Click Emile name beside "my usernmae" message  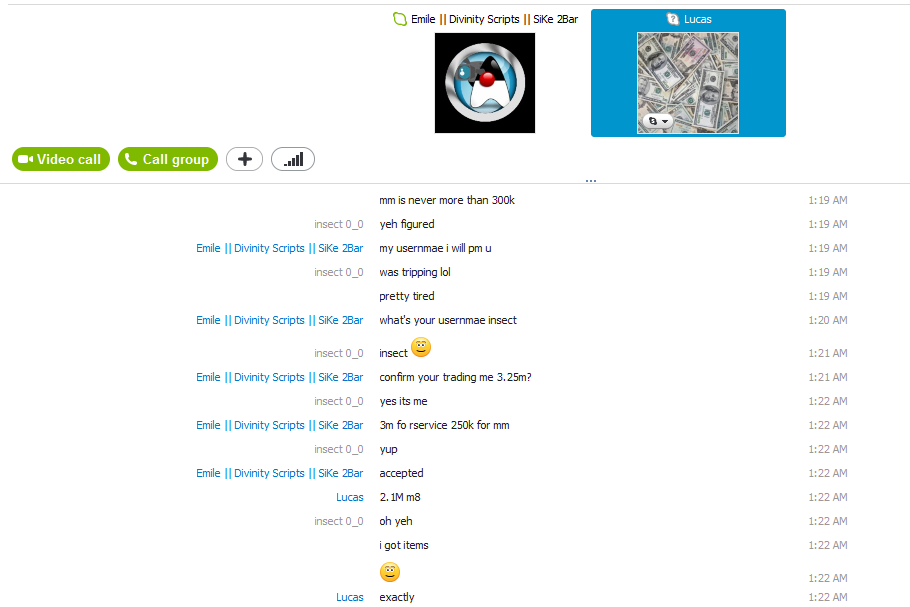pyautogui.click(x=280, y=248)
